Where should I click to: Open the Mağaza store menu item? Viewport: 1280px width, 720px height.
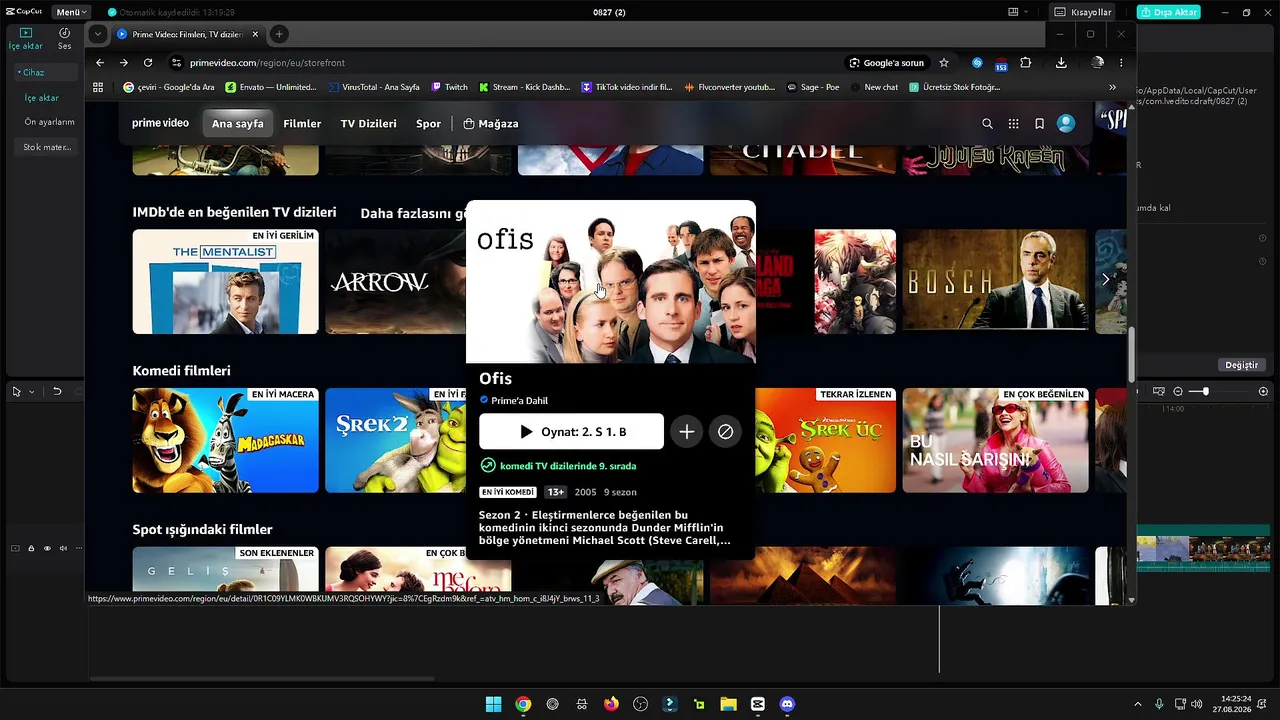click(x=491, y=124)
